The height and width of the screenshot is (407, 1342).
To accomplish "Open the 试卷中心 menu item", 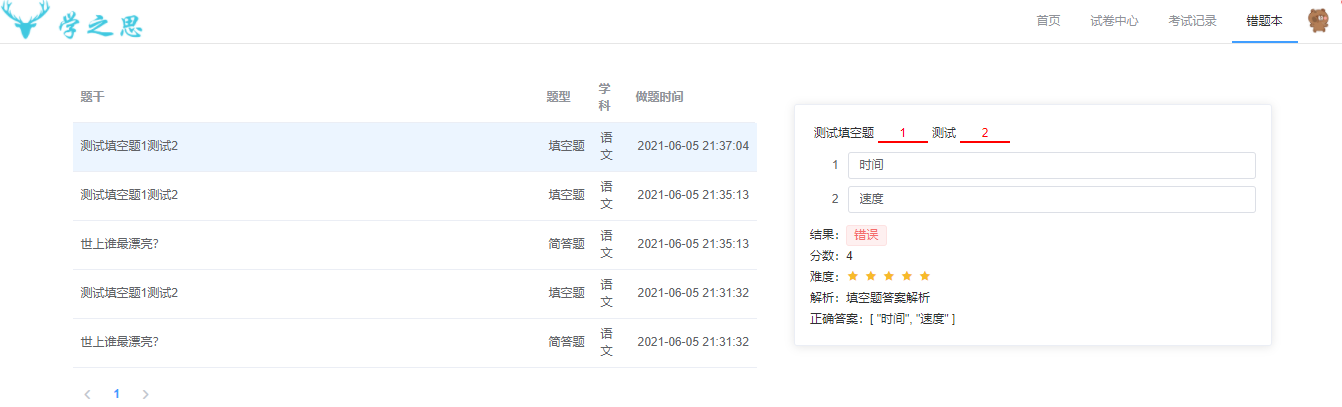I will [1114, 21].
